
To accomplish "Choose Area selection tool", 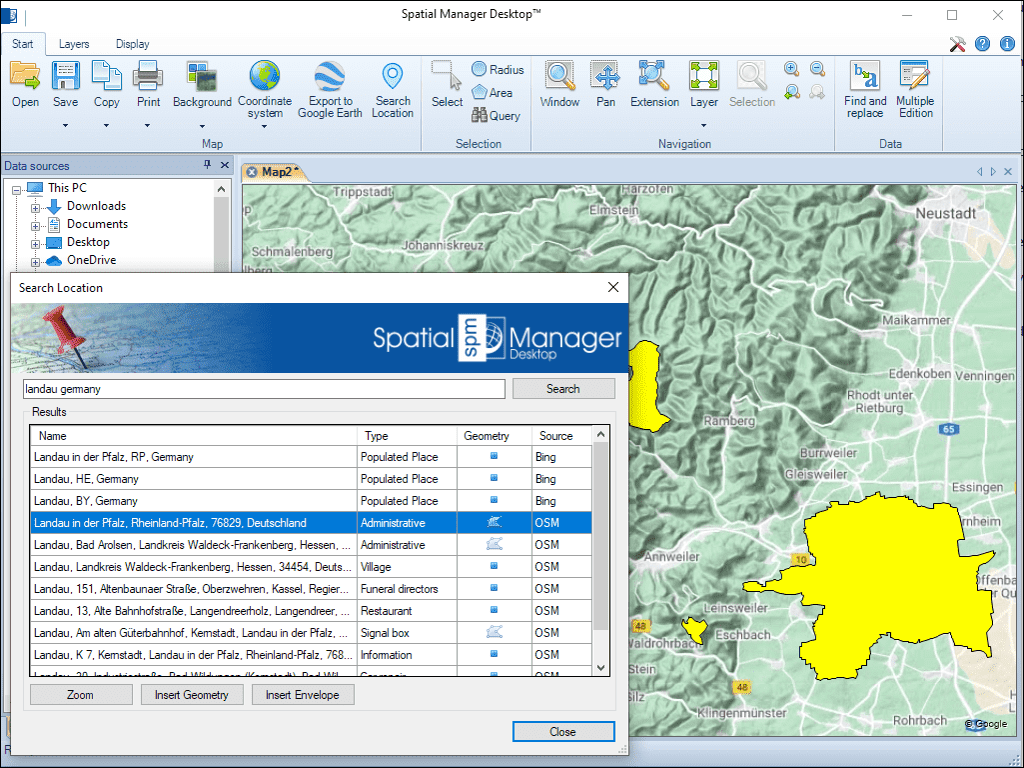I will [x=492, y=93].
